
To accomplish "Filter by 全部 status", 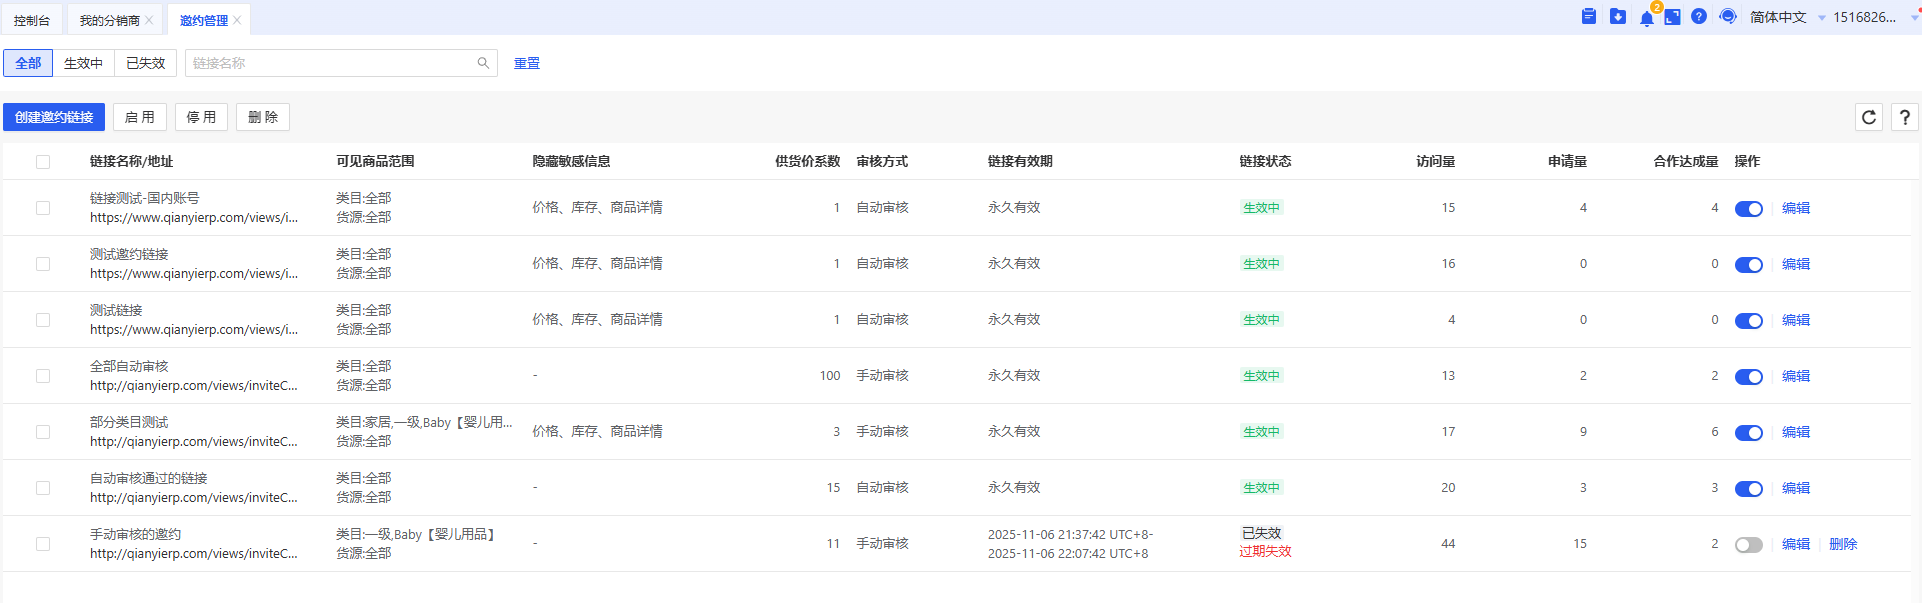I will (28, 63).
